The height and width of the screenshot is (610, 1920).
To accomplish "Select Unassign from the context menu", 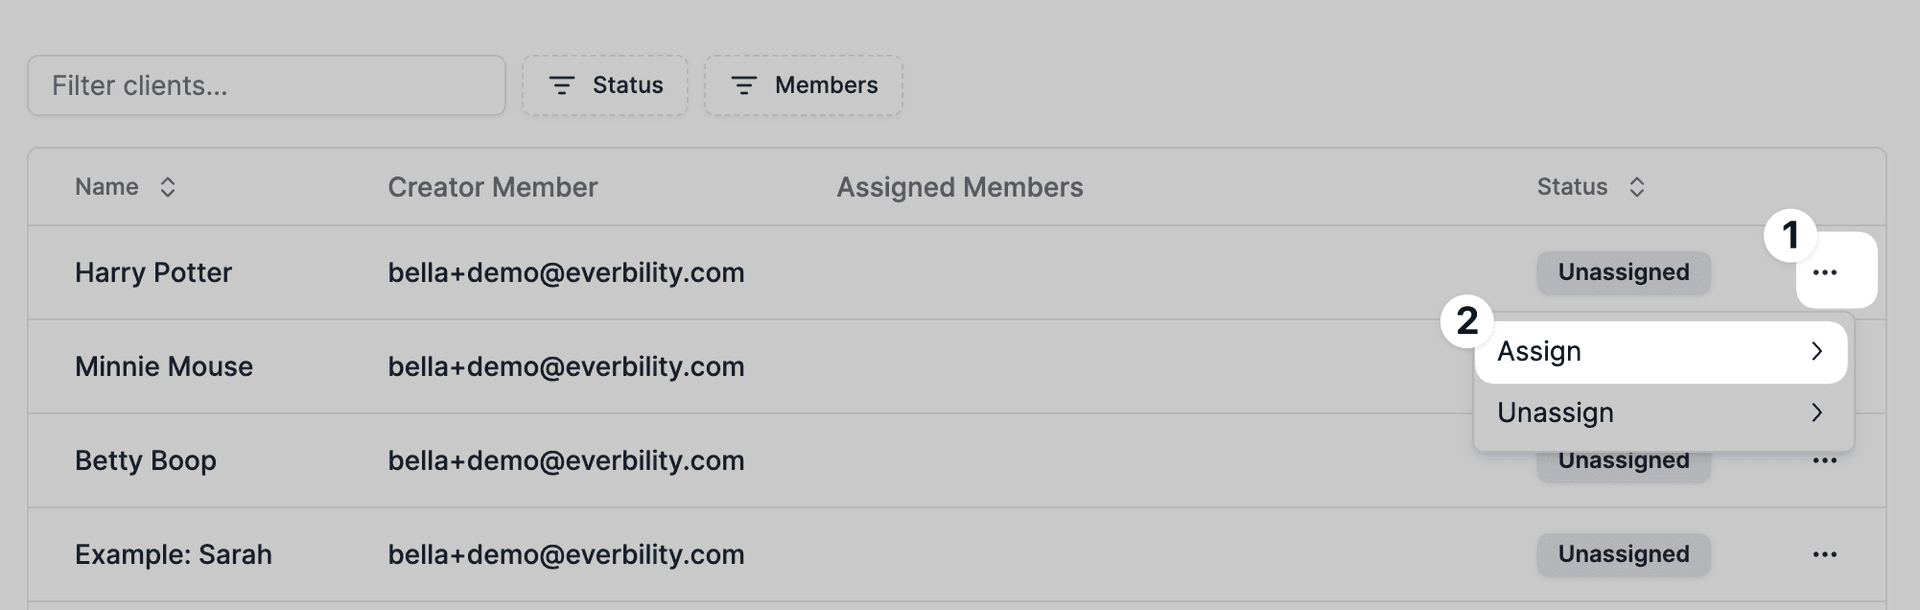I will click(x=1555, y=412).
